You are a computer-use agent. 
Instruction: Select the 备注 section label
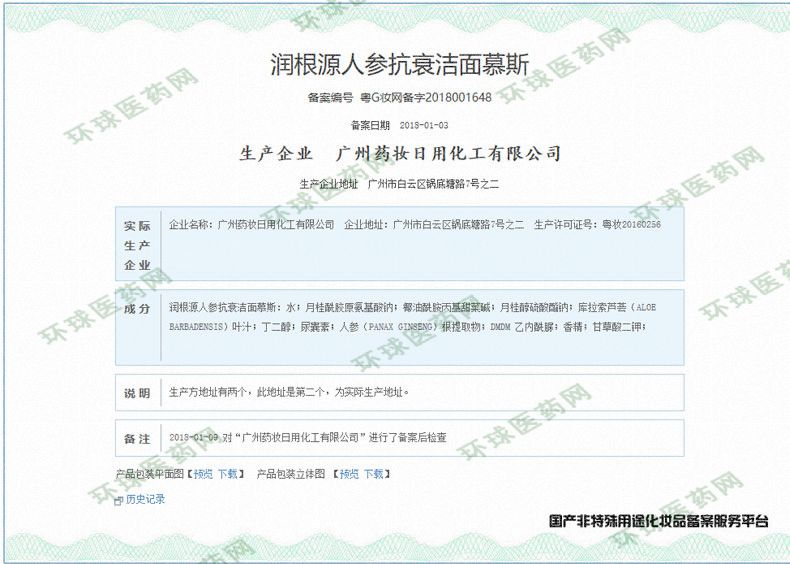pos(137,439)
